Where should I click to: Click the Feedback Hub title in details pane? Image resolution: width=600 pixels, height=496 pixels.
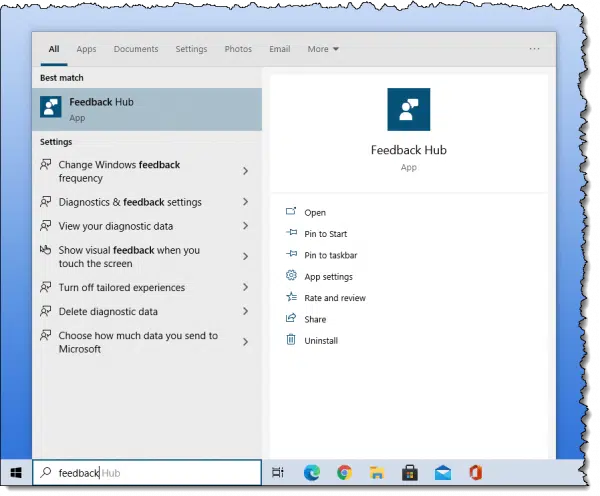409,150
